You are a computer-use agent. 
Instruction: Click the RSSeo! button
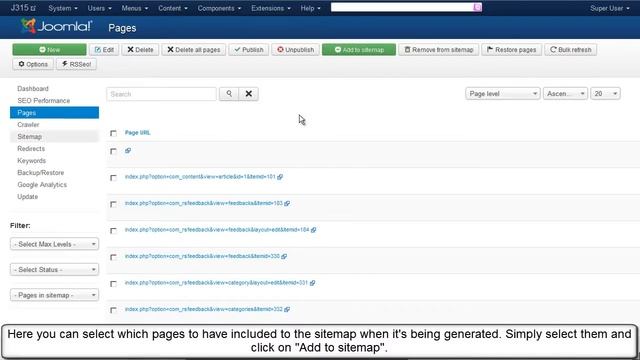click(x=76, y=64)
